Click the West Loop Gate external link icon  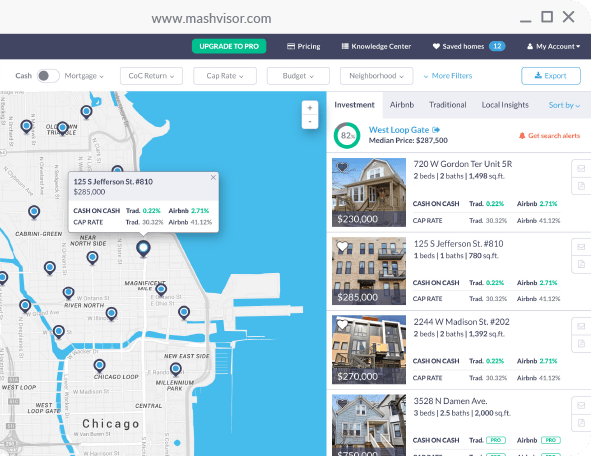click(436, 130)
